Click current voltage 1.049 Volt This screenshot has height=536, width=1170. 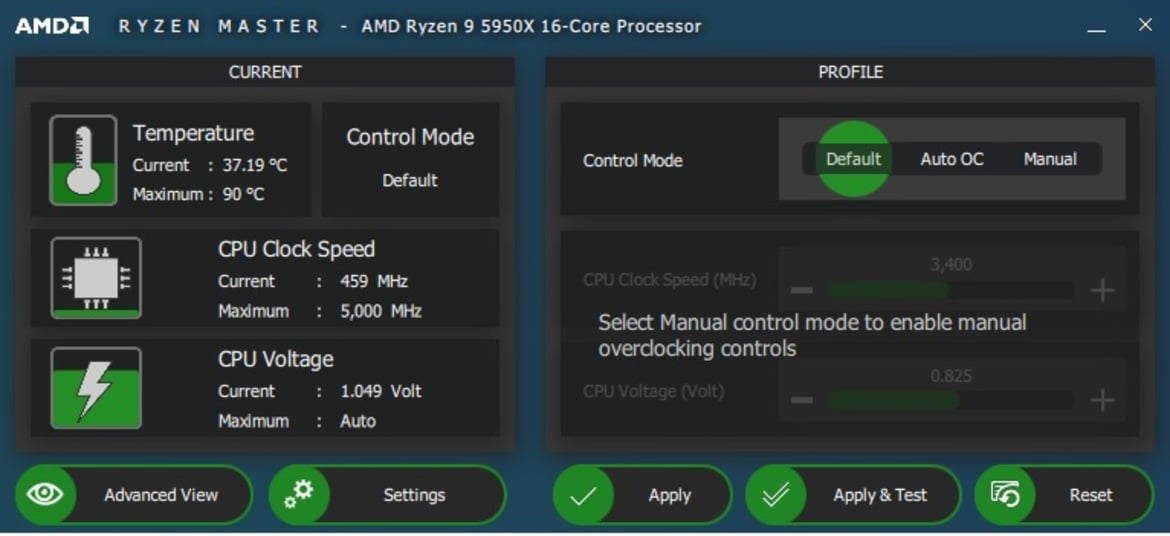point(381,391)
